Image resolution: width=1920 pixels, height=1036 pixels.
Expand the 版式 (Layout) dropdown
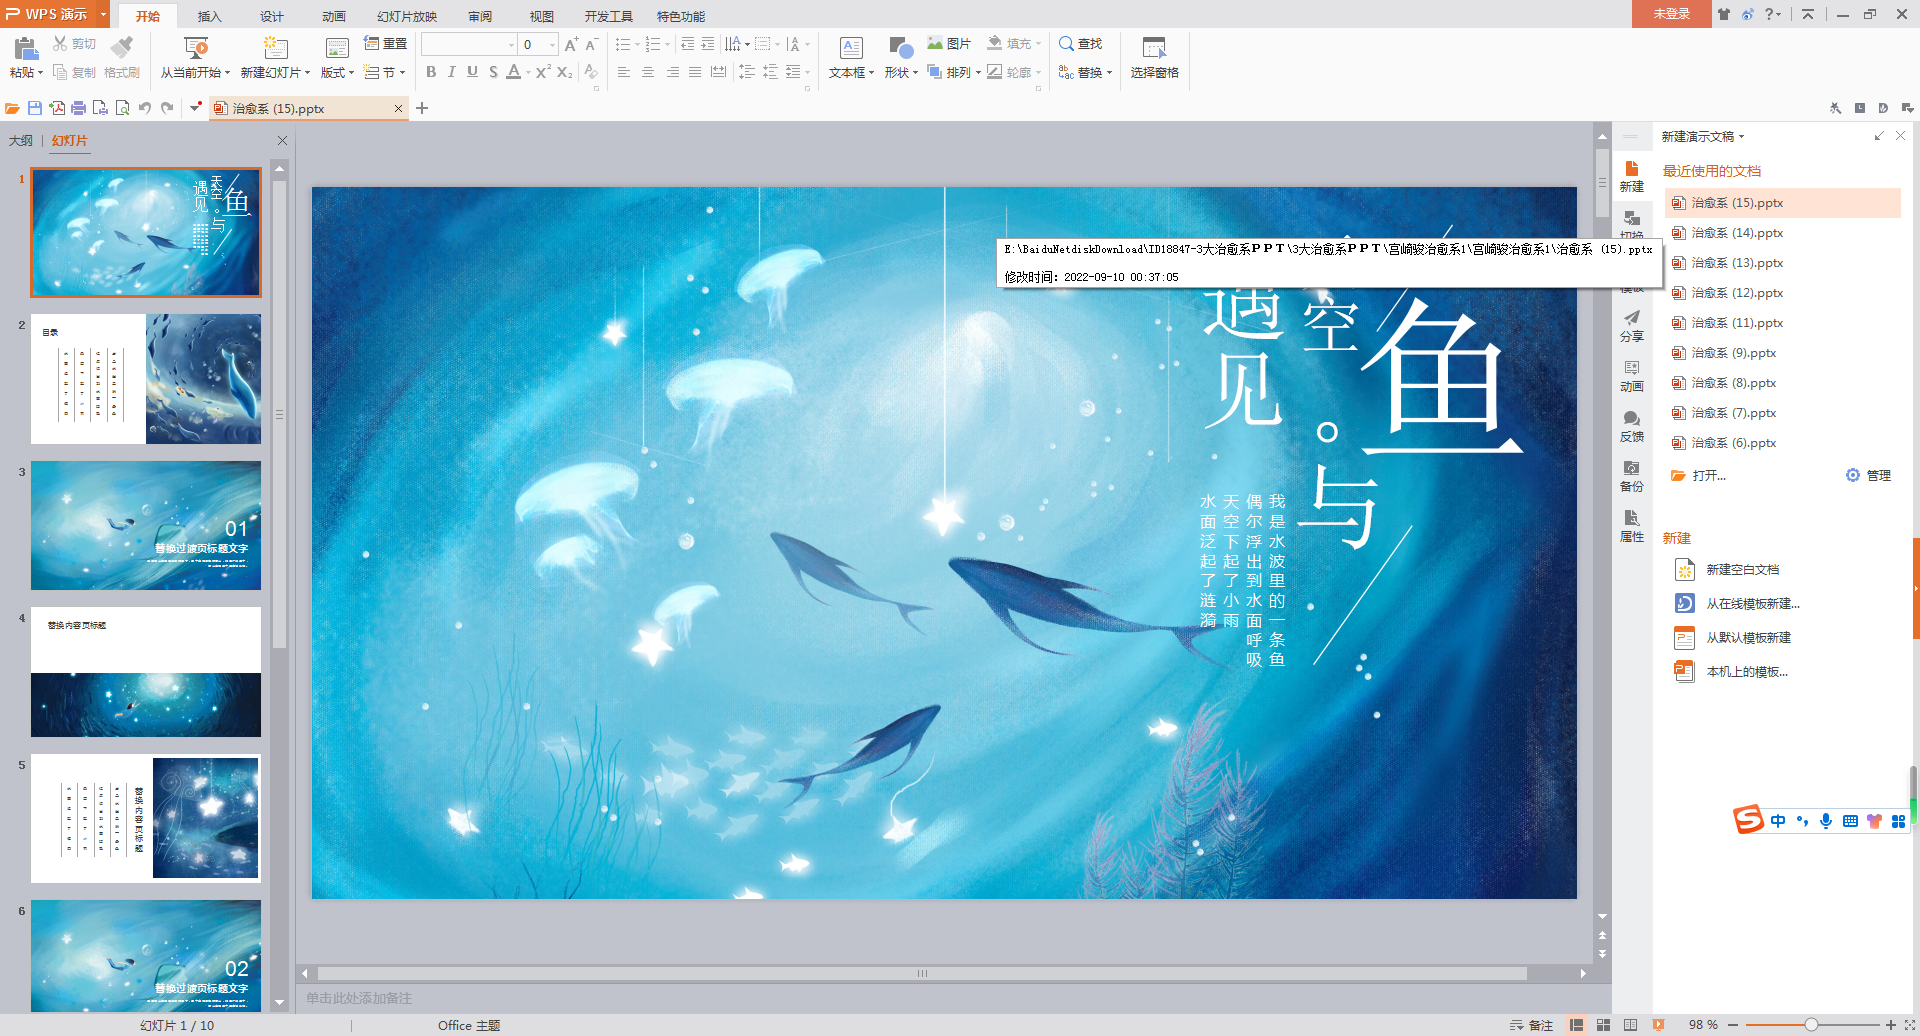337,73
